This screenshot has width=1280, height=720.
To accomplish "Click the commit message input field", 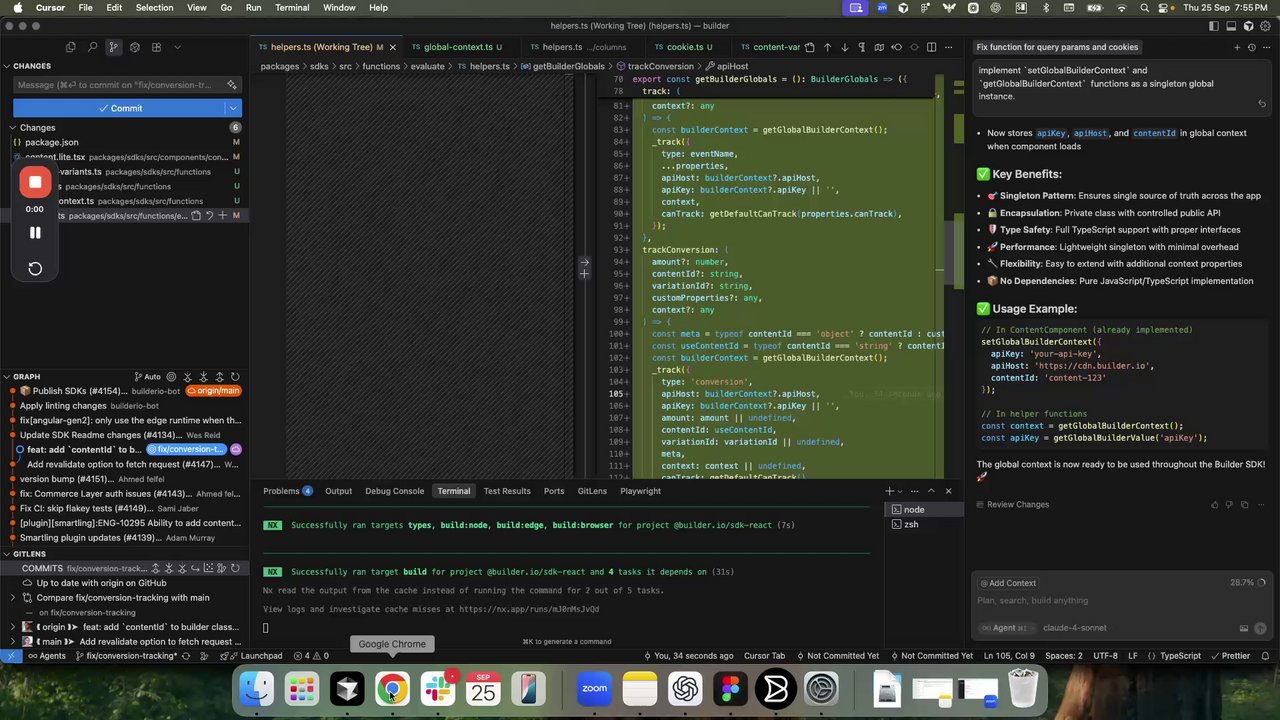I will 115,85.
